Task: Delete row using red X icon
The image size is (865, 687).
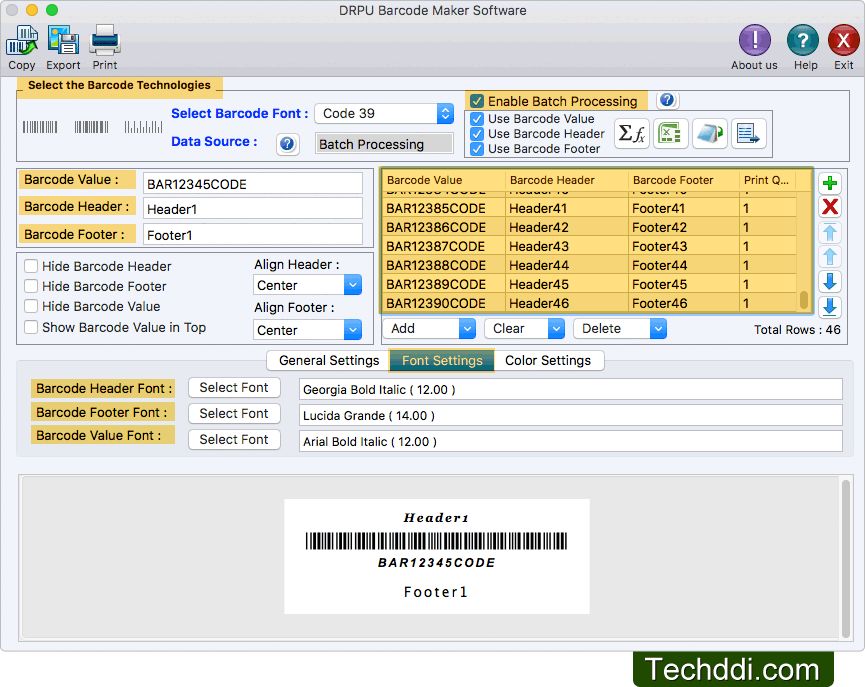Action: click(x=830, y=207)
